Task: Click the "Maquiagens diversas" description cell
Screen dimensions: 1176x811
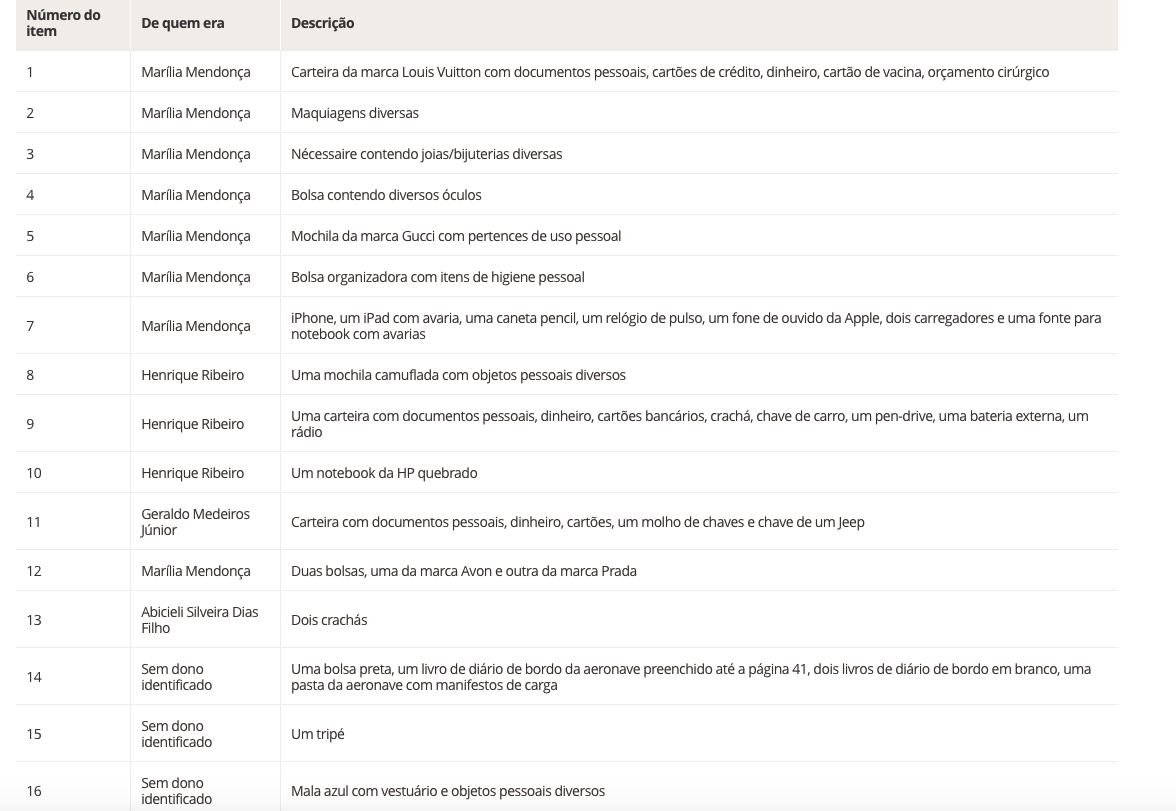Action: coord(354,113)
